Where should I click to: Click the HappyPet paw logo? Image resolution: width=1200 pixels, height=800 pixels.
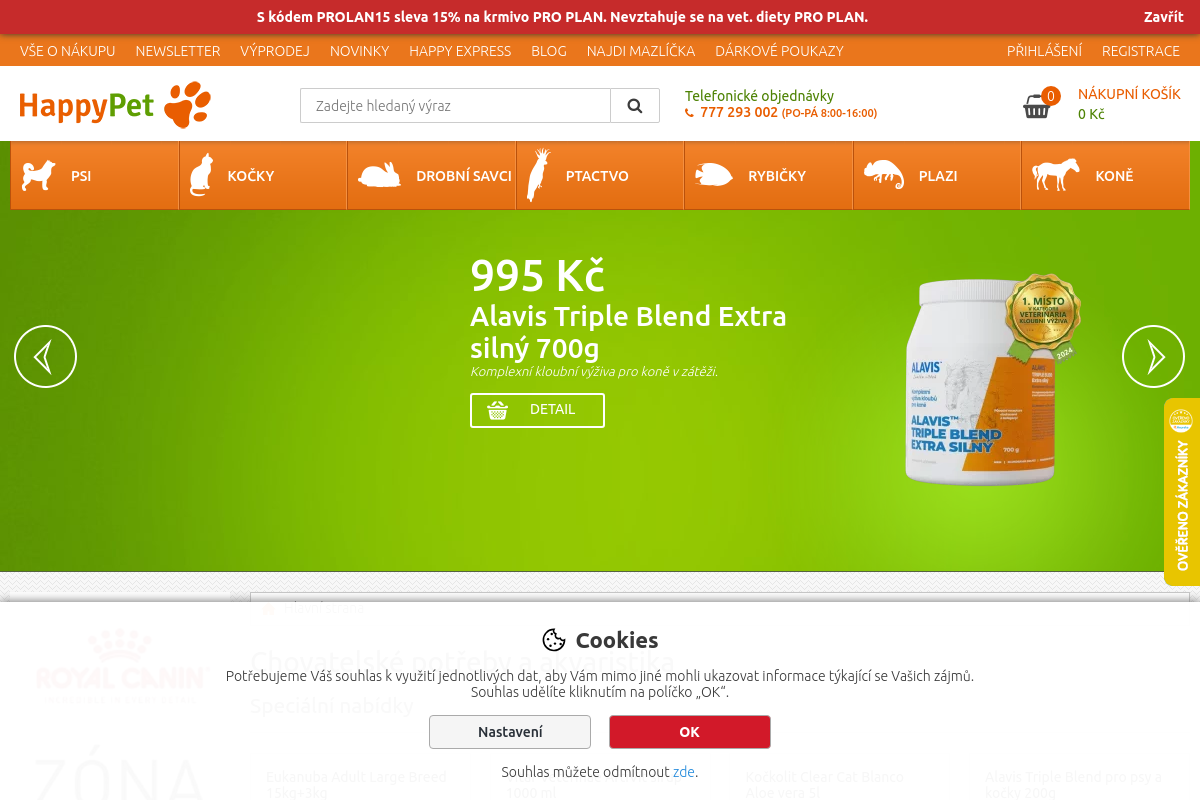[115, 105]
